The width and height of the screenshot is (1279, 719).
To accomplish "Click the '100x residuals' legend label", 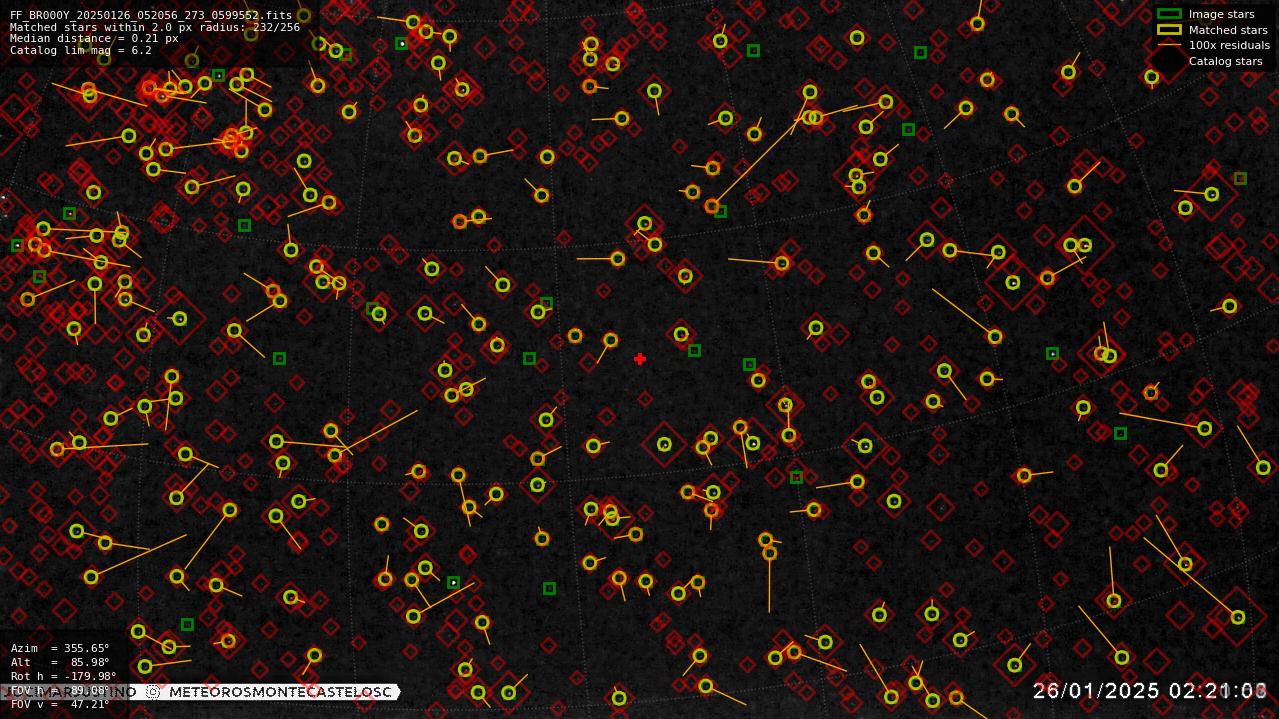I will (1229, 45).
